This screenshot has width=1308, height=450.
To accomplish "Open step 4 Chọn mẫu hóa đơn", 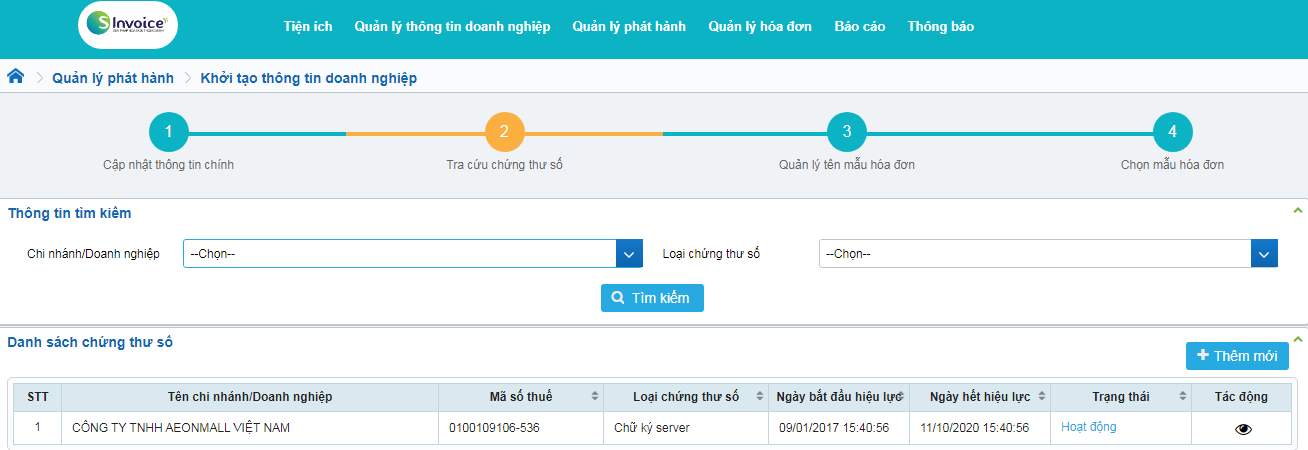I will click(x=1172, y=131).
